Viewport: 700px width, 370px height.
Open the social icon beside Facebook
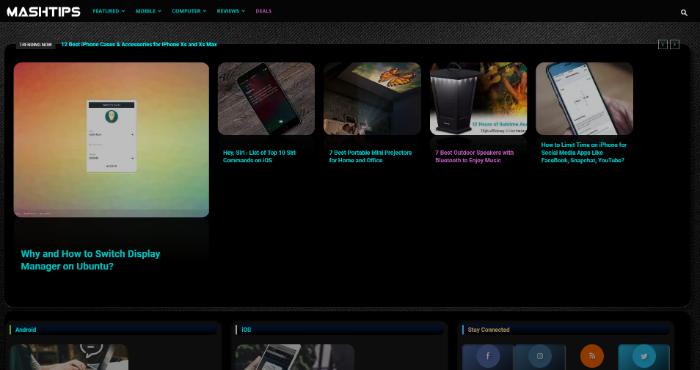tap(540, 356)
